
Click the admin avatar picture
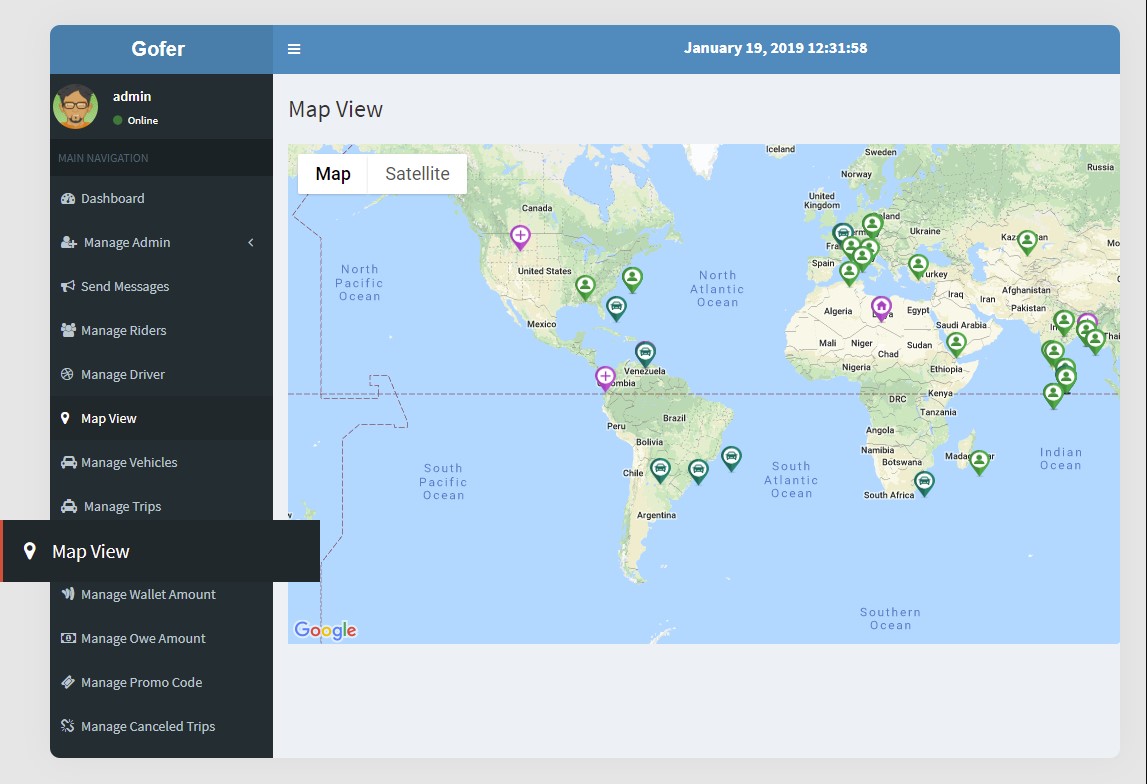(76, 107)
